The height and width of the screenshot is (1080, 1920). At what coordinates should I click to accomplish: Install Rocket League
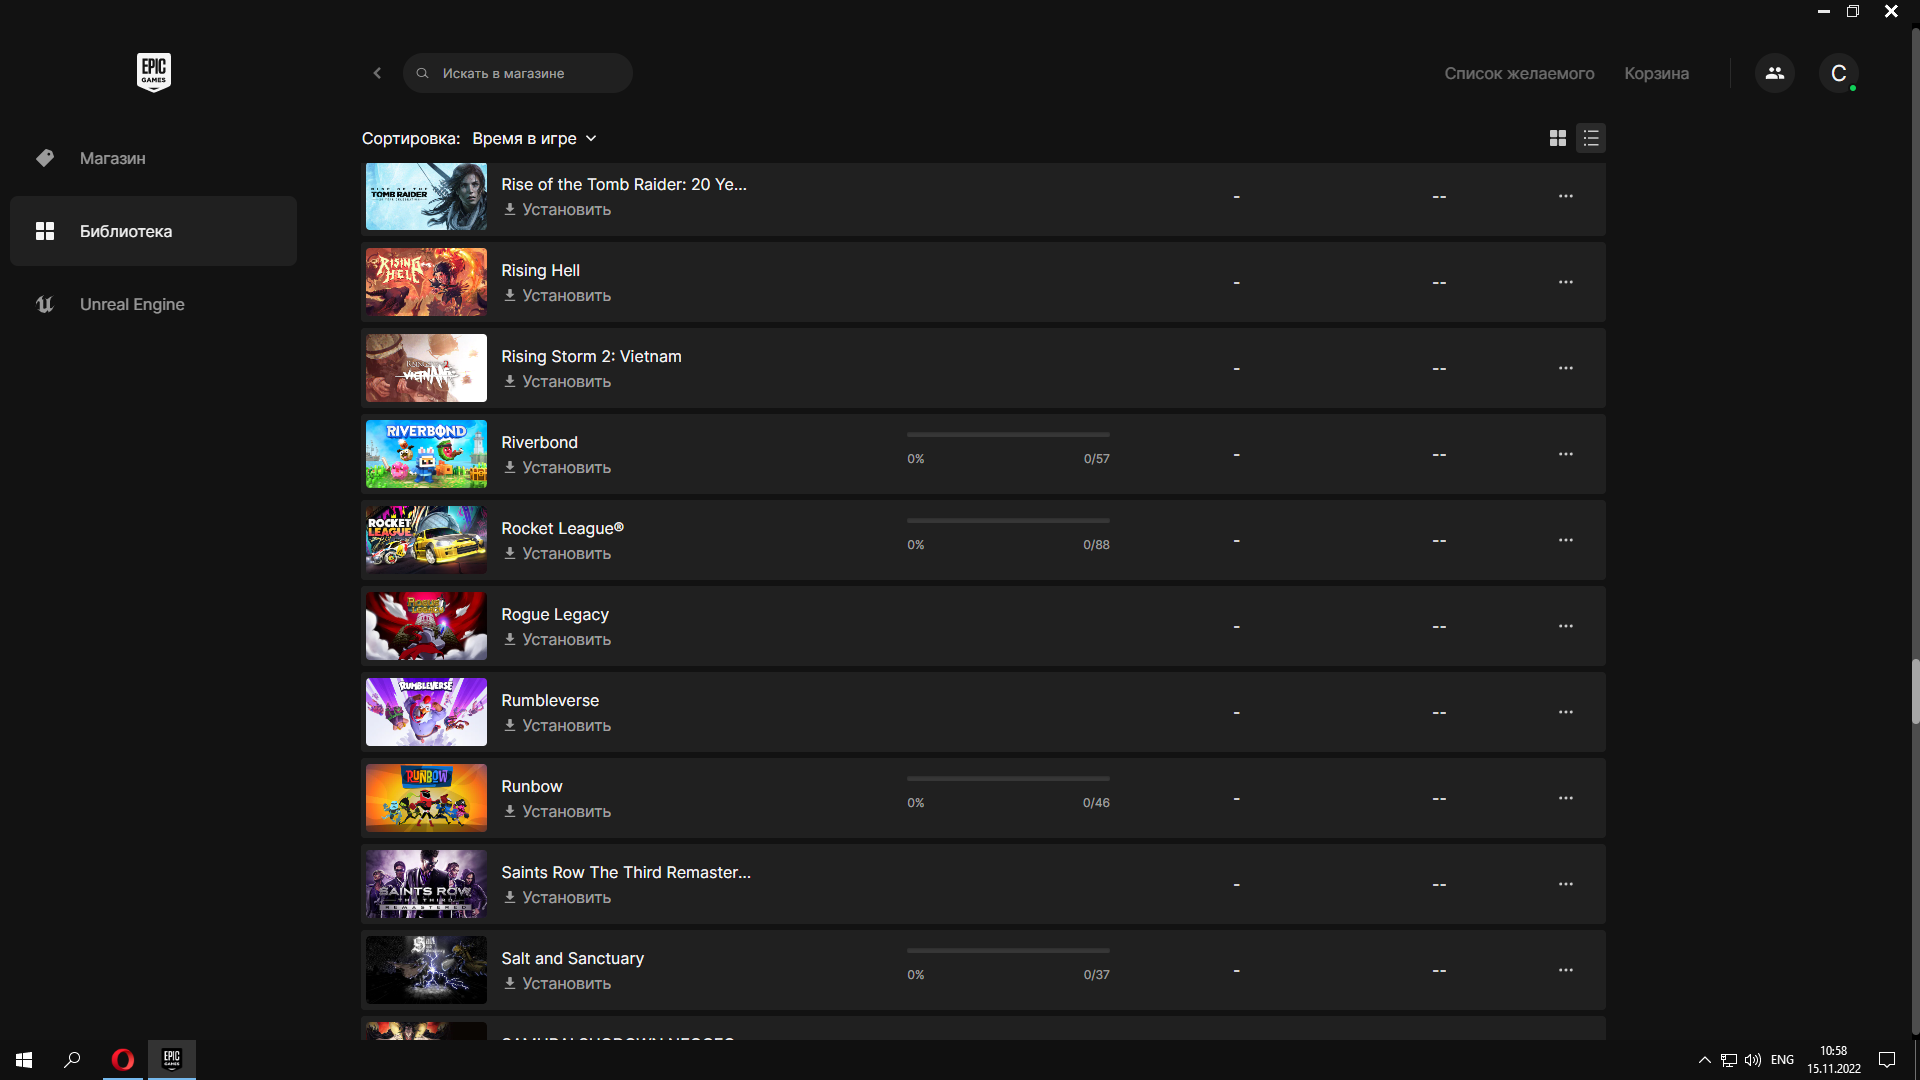(x=557, y=554)
